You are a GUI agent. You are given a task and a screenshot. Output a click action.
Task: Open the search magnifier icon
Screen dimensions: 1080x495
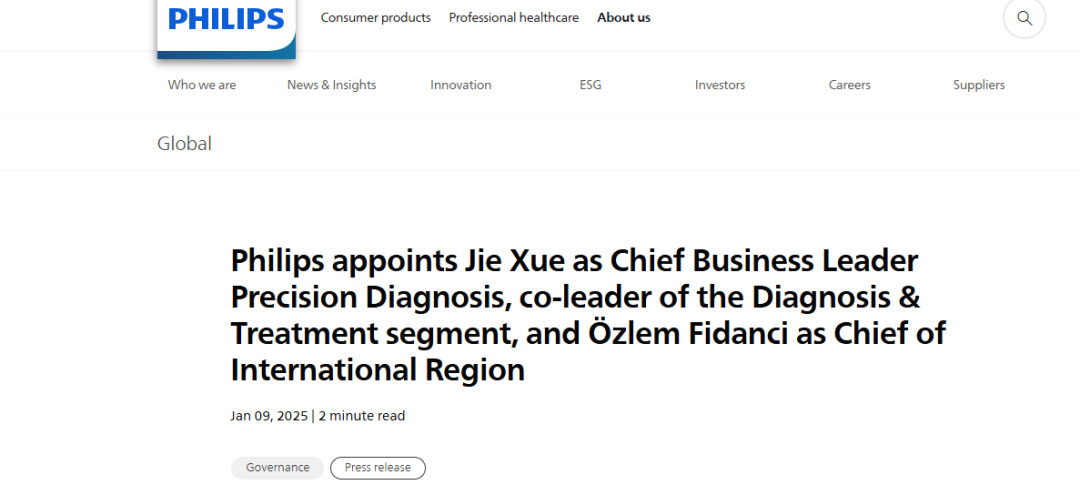point(1024,18)
